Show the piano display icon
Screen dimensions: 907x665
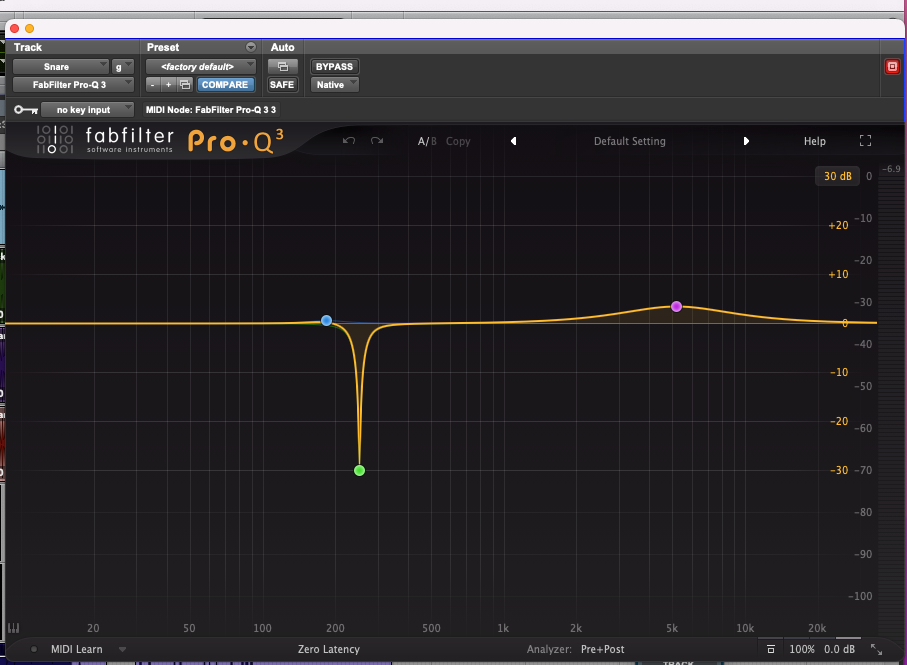[13, 628]
